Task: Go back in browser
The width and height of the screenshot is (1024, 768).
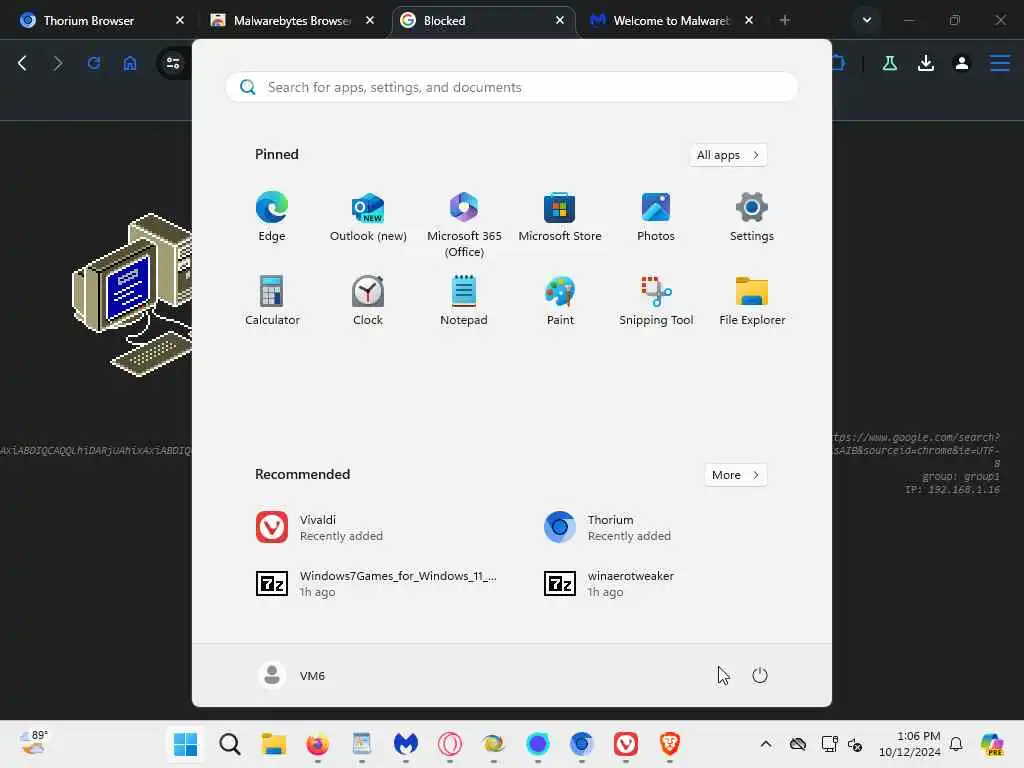Action: (x=22, y=63)
